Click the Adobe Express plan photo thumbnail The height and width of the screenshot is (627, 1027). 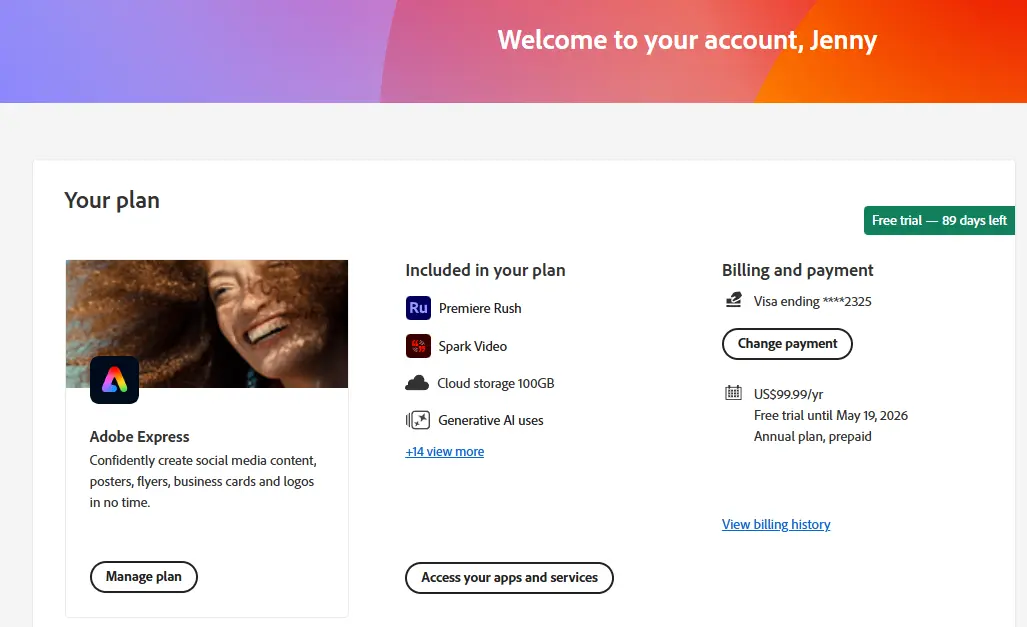click(x=207, y=324)
